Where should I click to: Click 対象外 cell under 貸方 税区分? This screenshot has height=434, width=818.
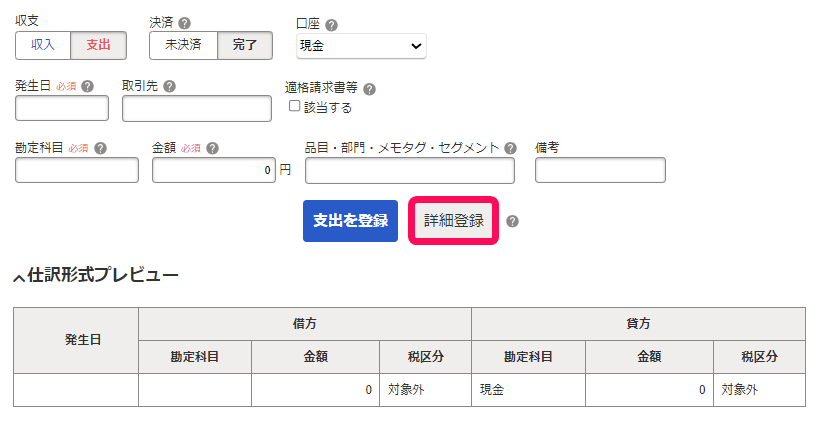pos(759,390)
